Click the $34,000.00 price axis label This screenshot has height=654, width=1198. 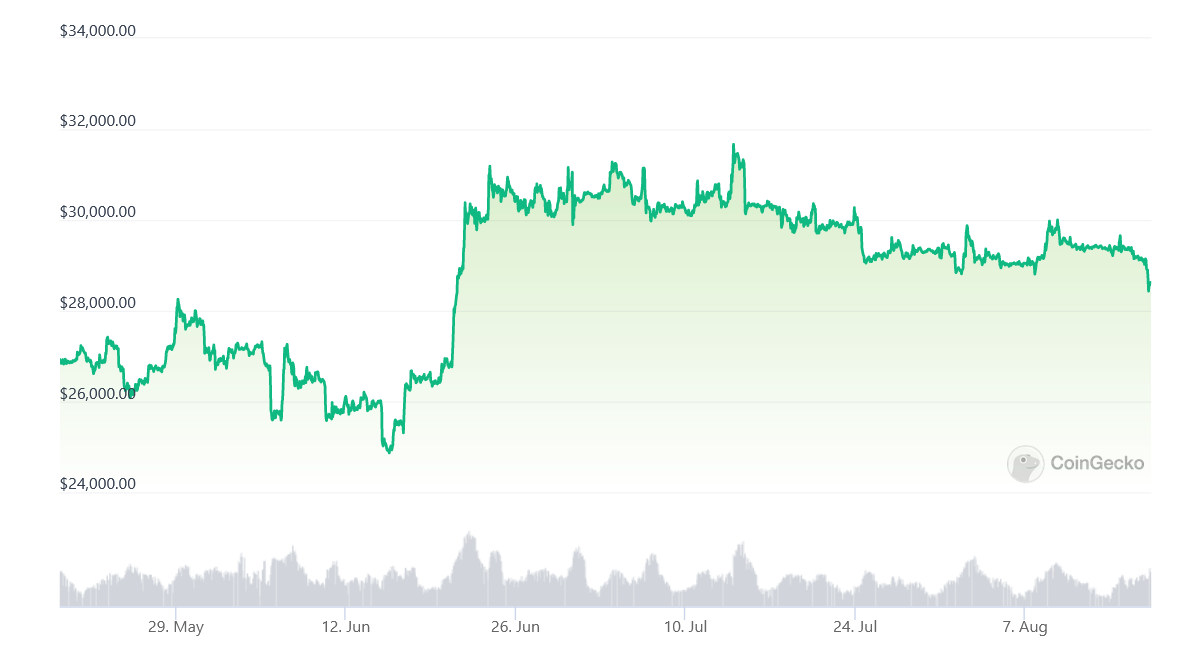coord(98,31)
